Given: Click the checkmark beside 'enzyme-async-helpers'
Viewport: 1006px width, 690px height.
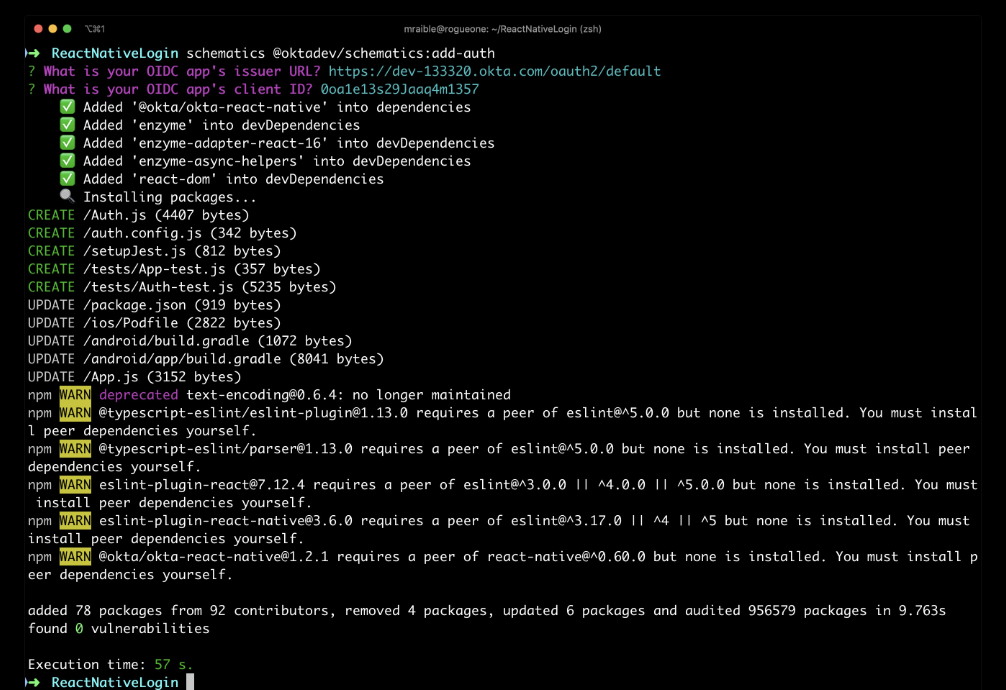Looking at the screenshot, I should pos(67,161).
